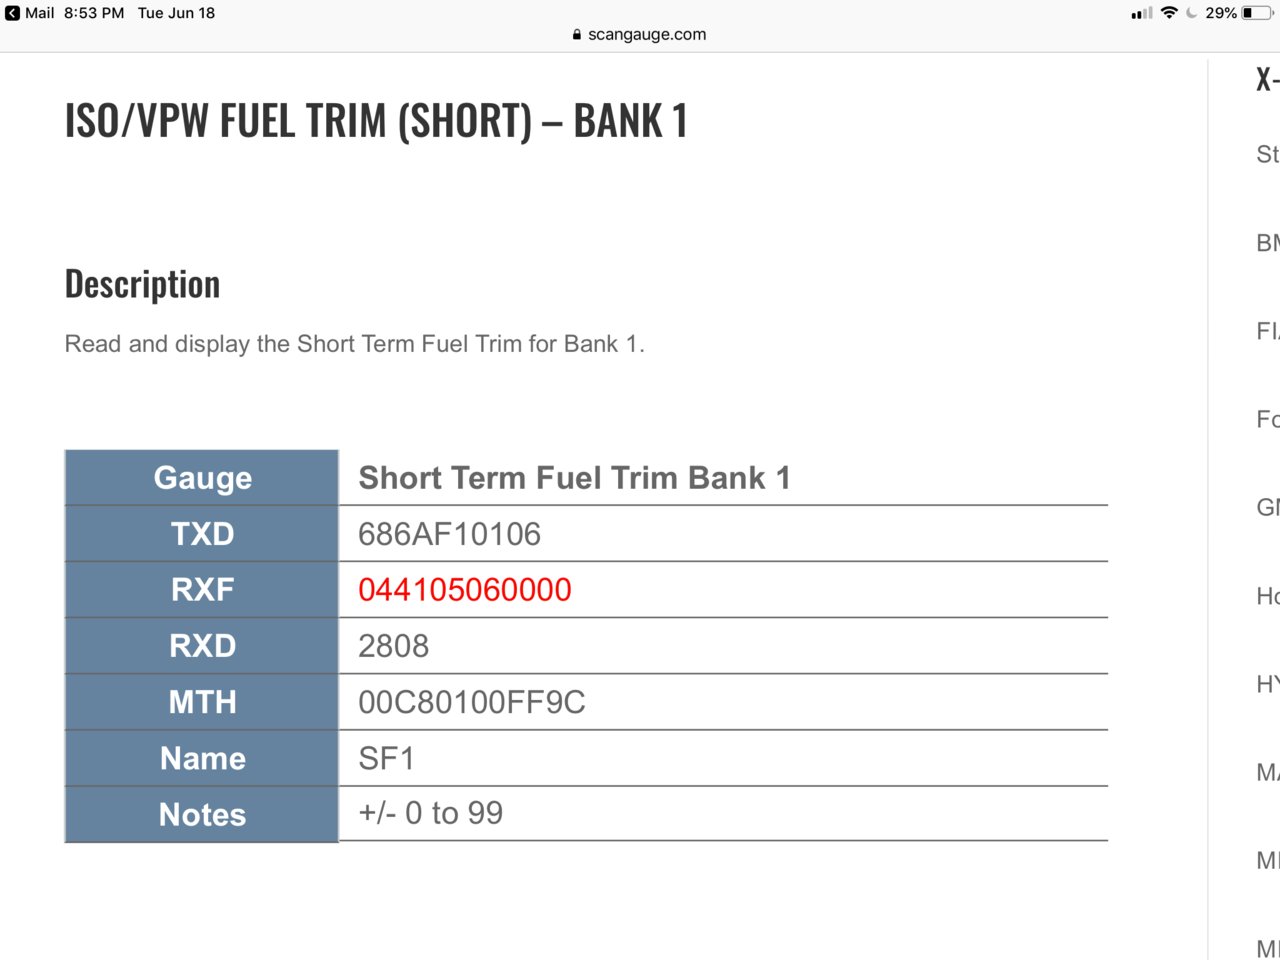
Task: Tap the 8:53 PM clock
Action: pos(94,13)
